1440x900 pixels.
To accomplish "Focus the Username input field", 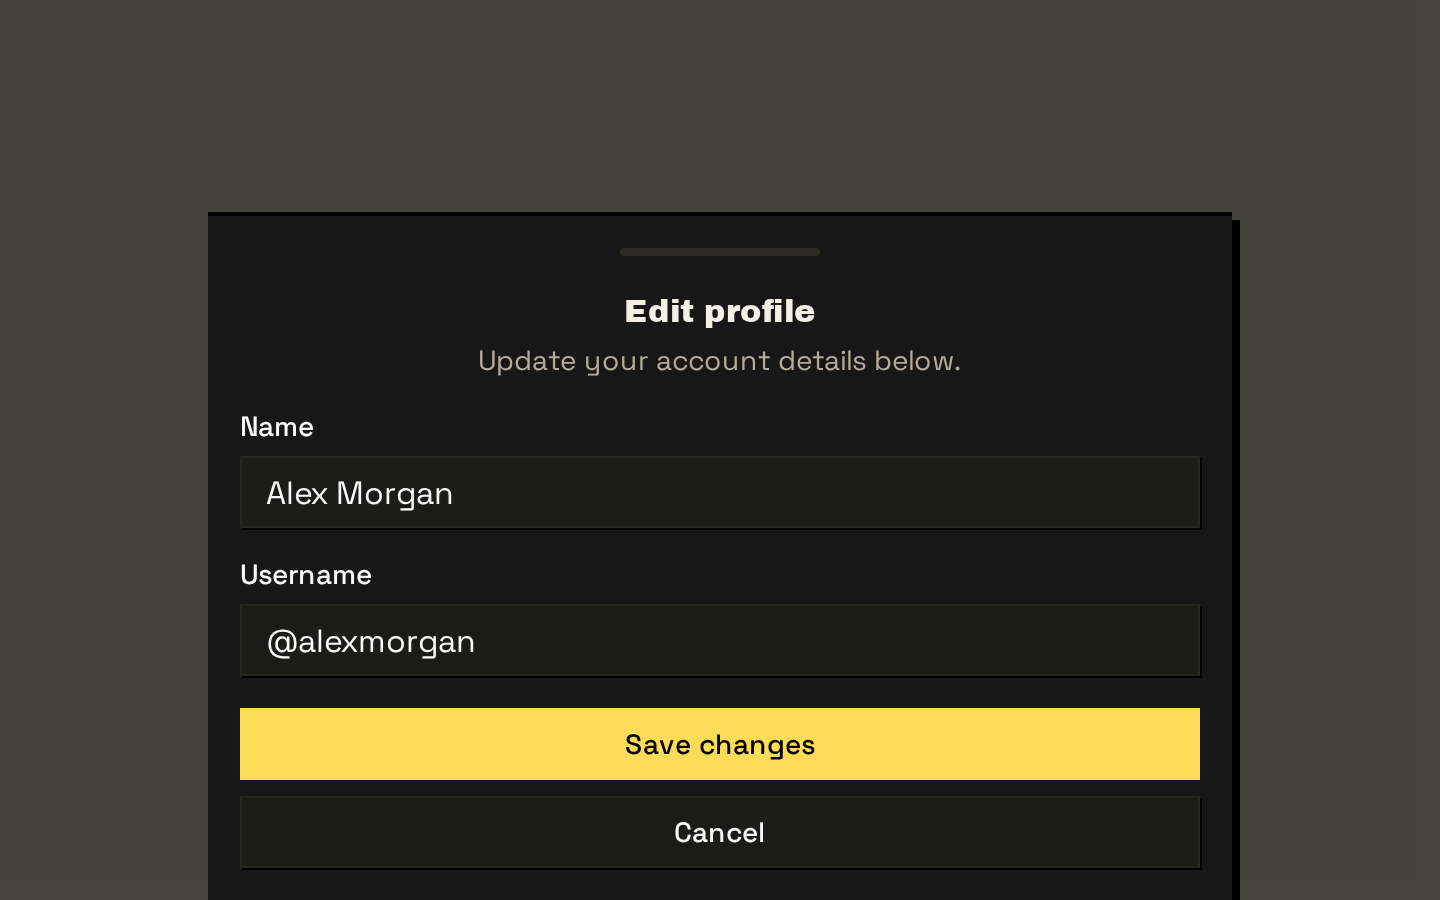I will (x=720, y=641).
